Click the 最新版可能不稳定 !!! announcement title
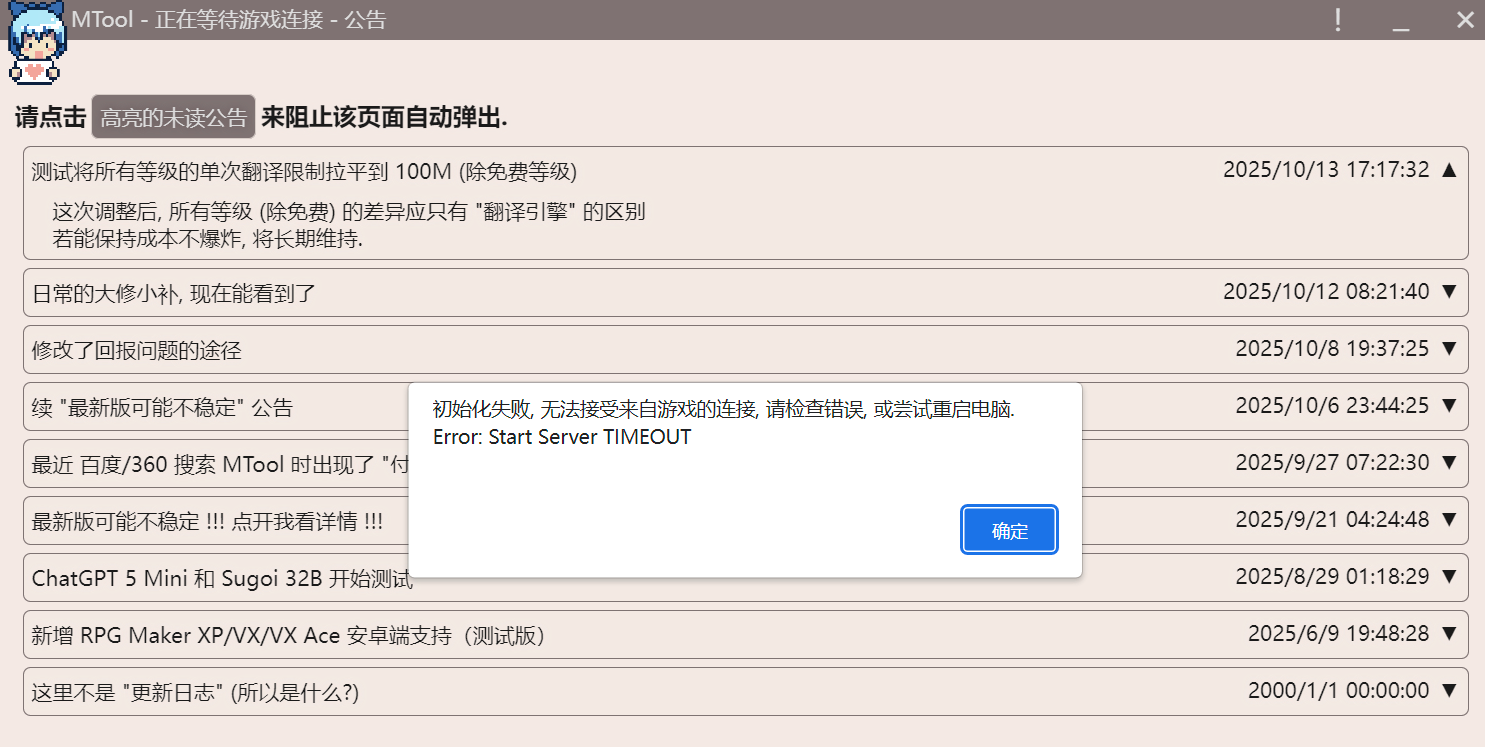This screenshot has width=1485, height=747. tap(207, 521)
